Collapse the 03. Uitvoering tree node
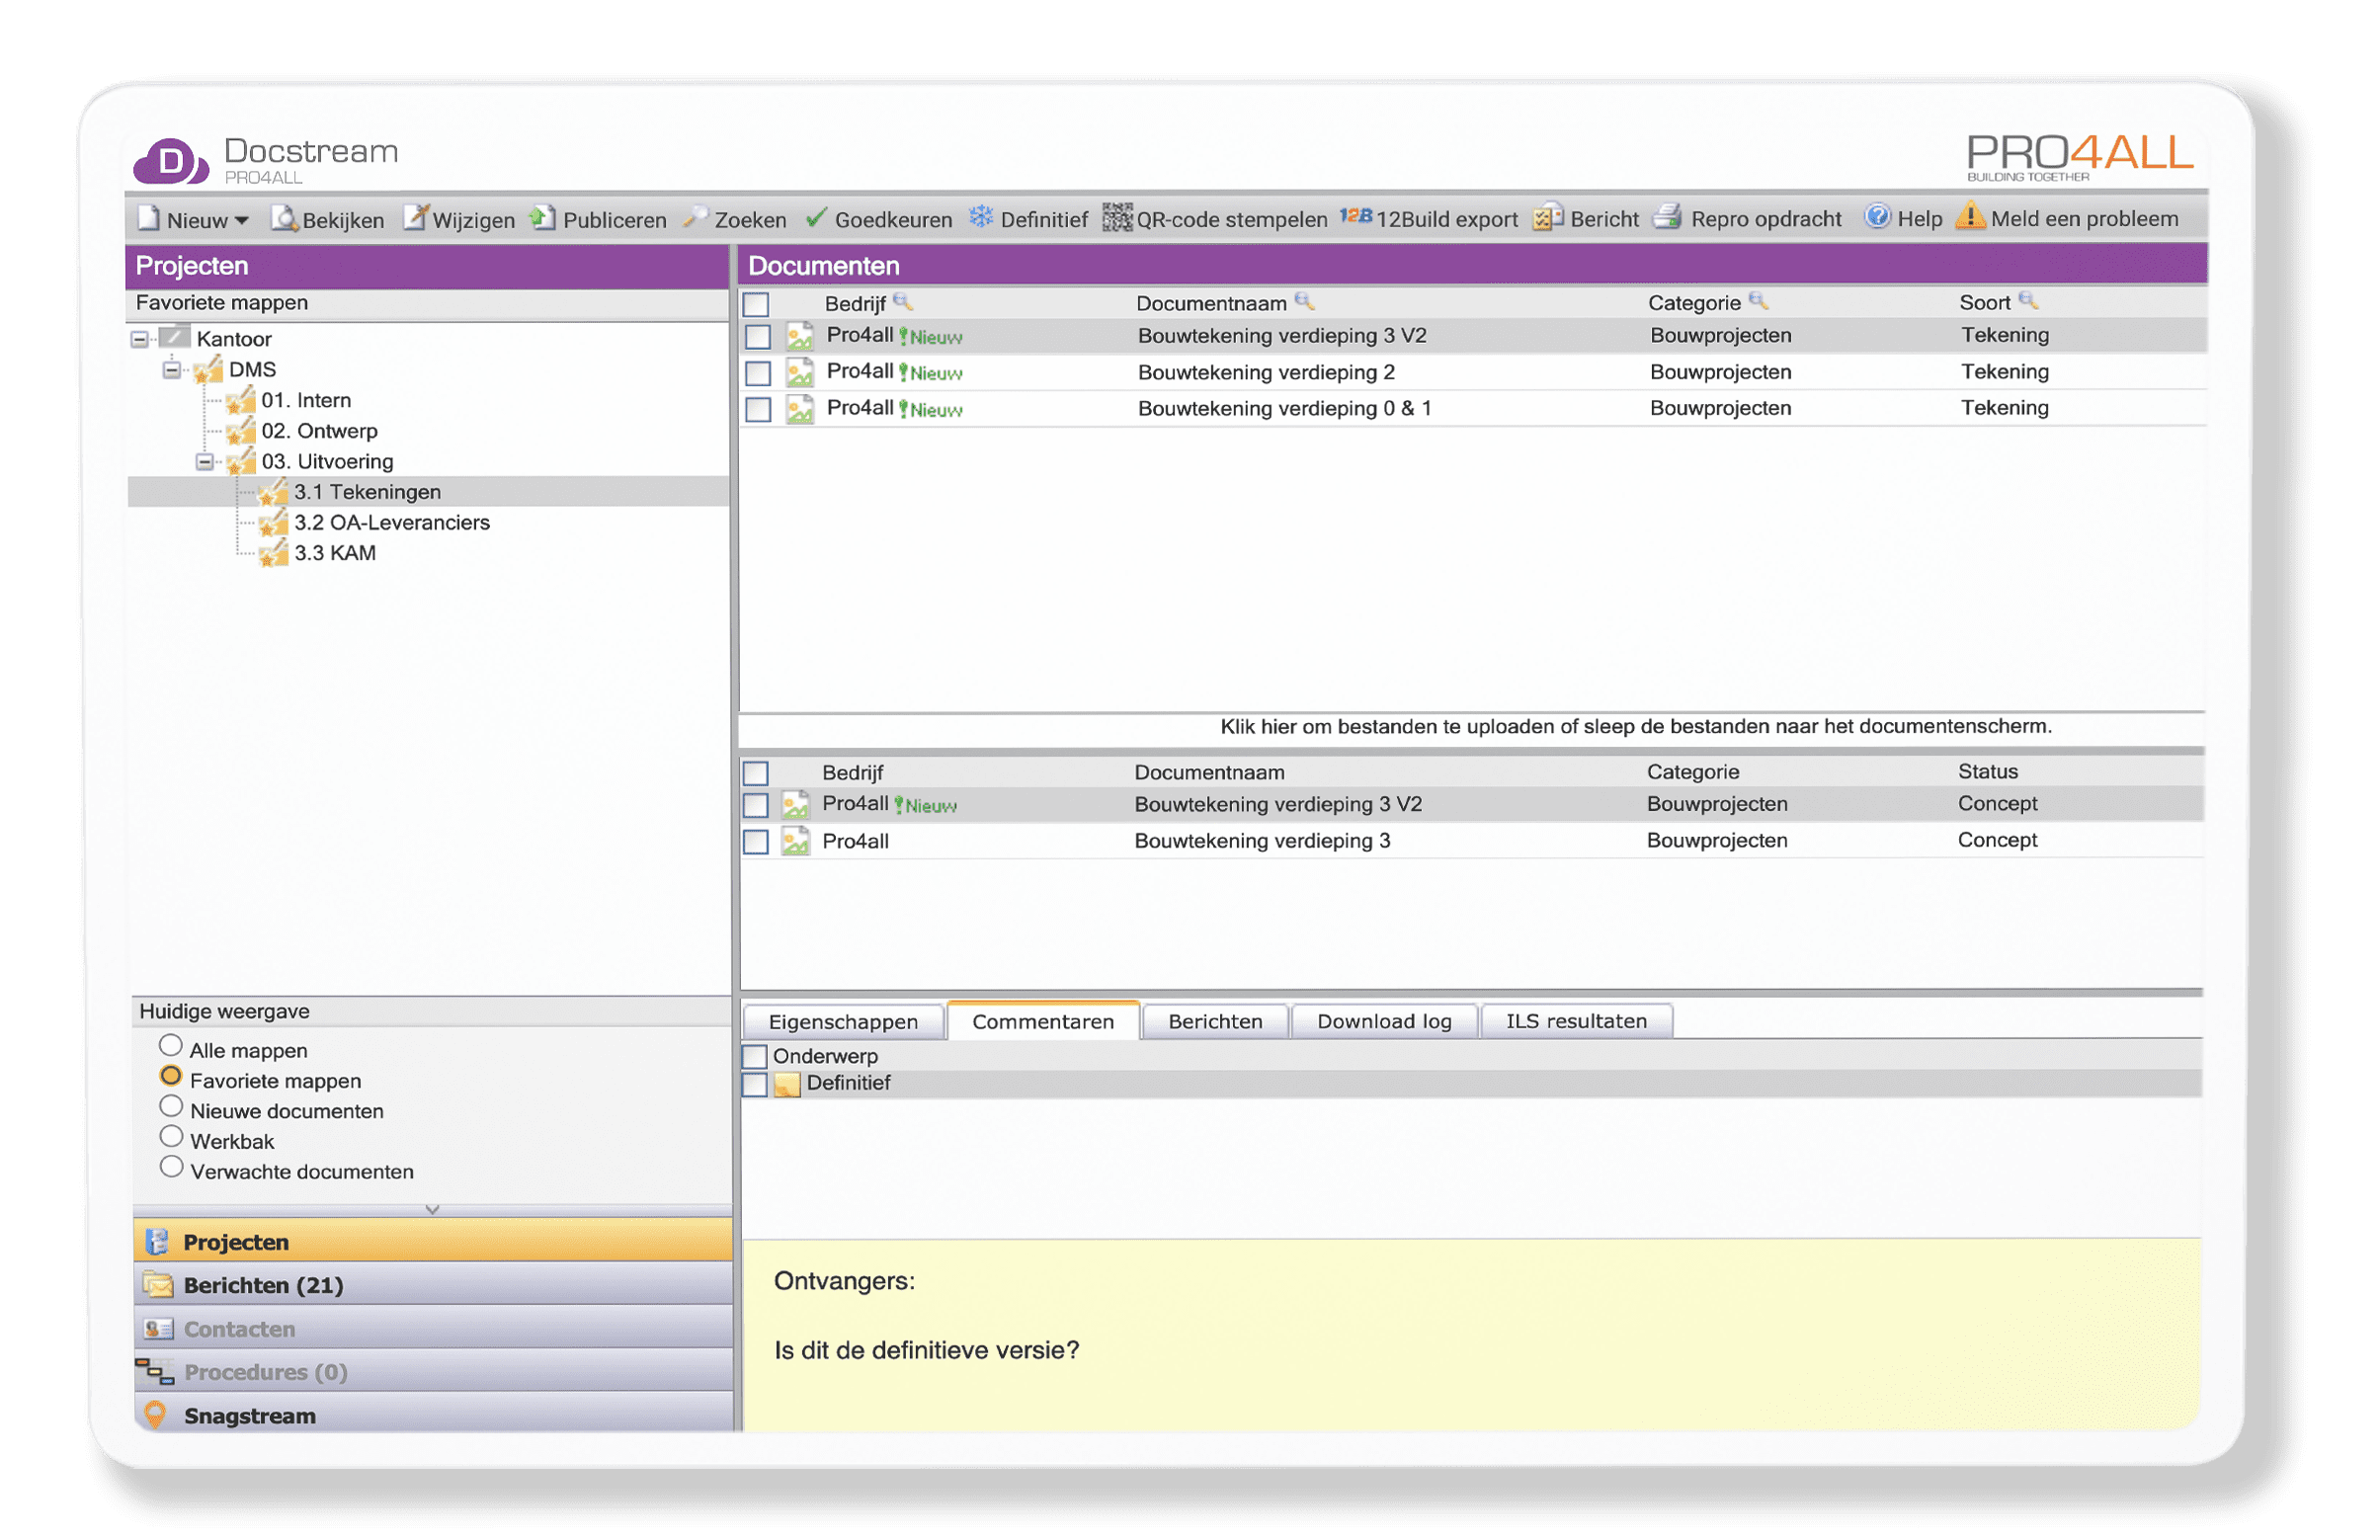 [204, 461]
